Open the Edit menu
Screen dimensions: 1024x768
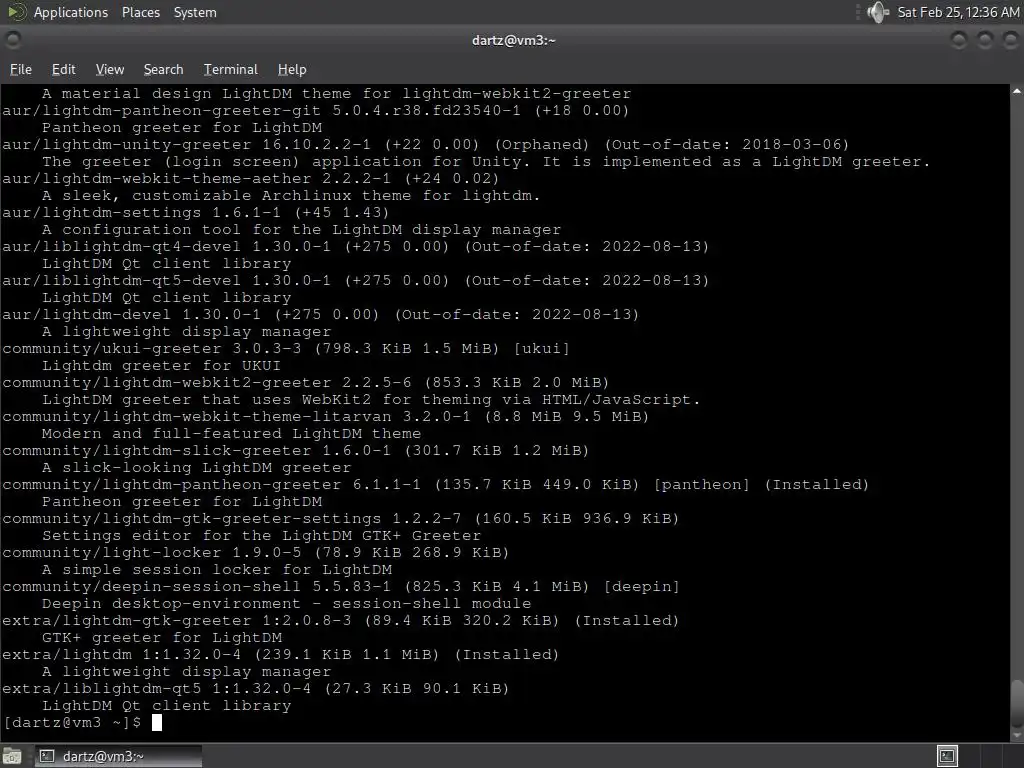point(63,69)
